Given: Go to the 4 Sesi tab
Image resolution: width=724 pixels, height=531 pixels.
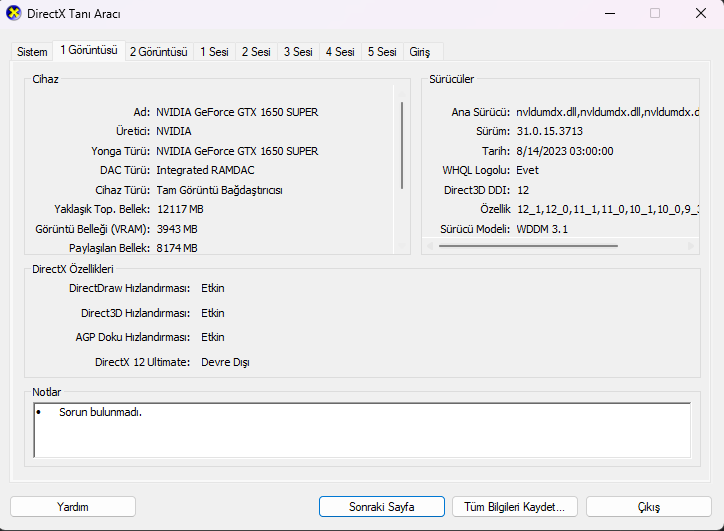Looking at the screenshot, I should coord(340,52).
